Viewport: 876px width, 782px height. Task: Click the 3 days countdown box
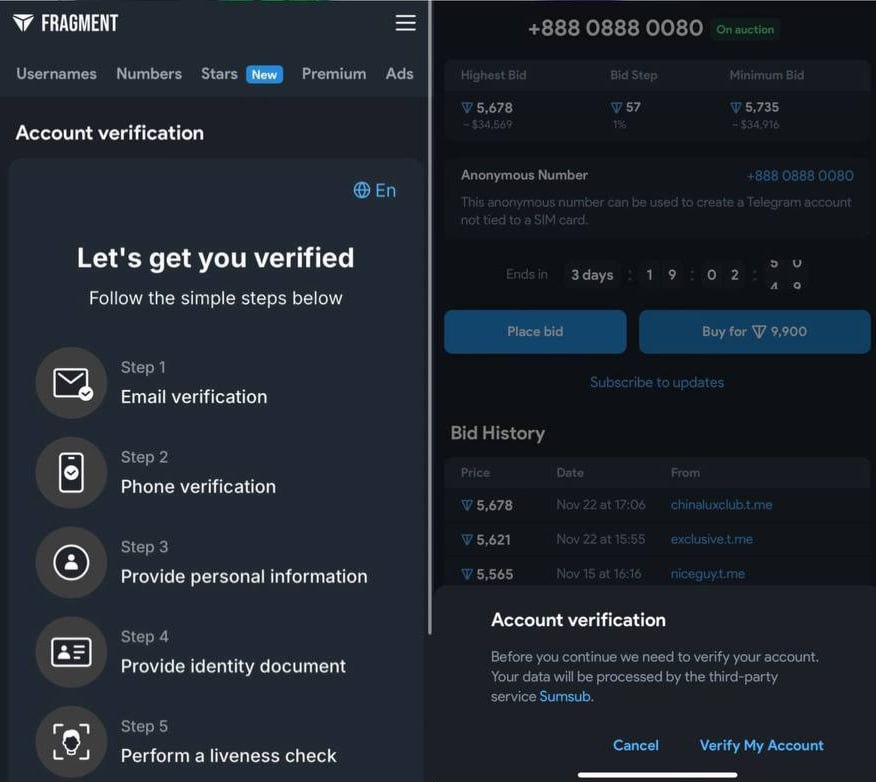[x=592, y=275]
